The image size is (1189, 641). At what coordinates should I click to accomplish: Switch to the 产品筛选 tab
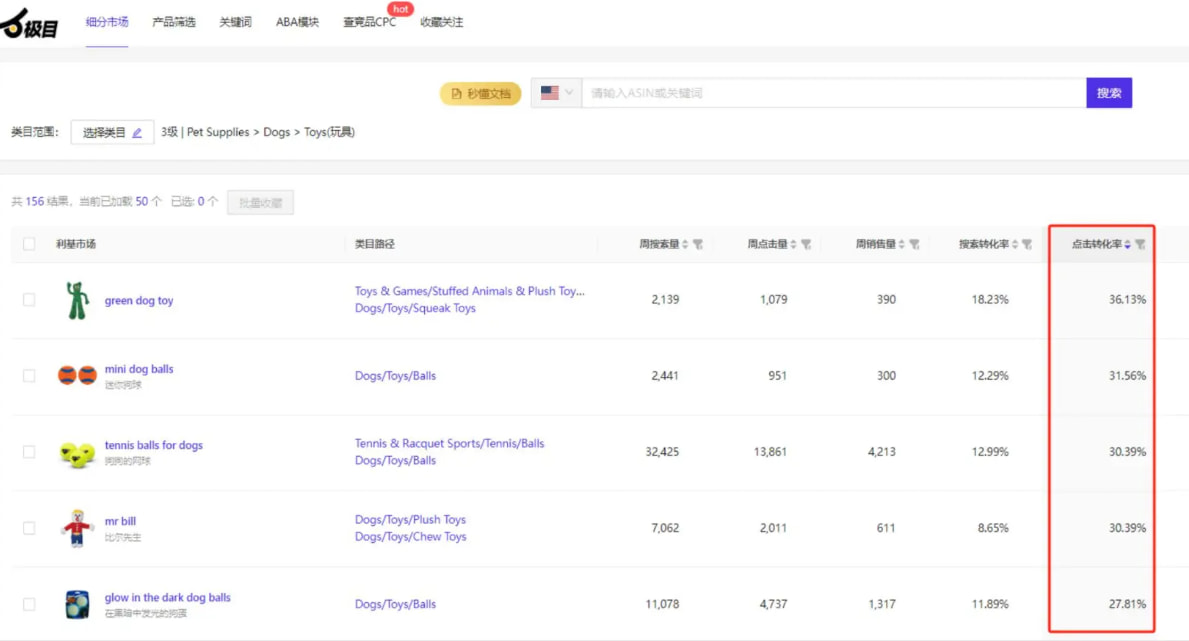tap(174, 22)
